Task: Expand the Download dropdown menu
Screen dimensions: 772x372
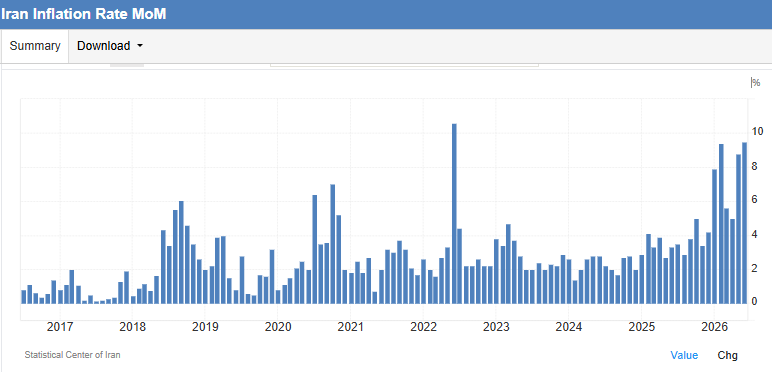Action: 110,46
